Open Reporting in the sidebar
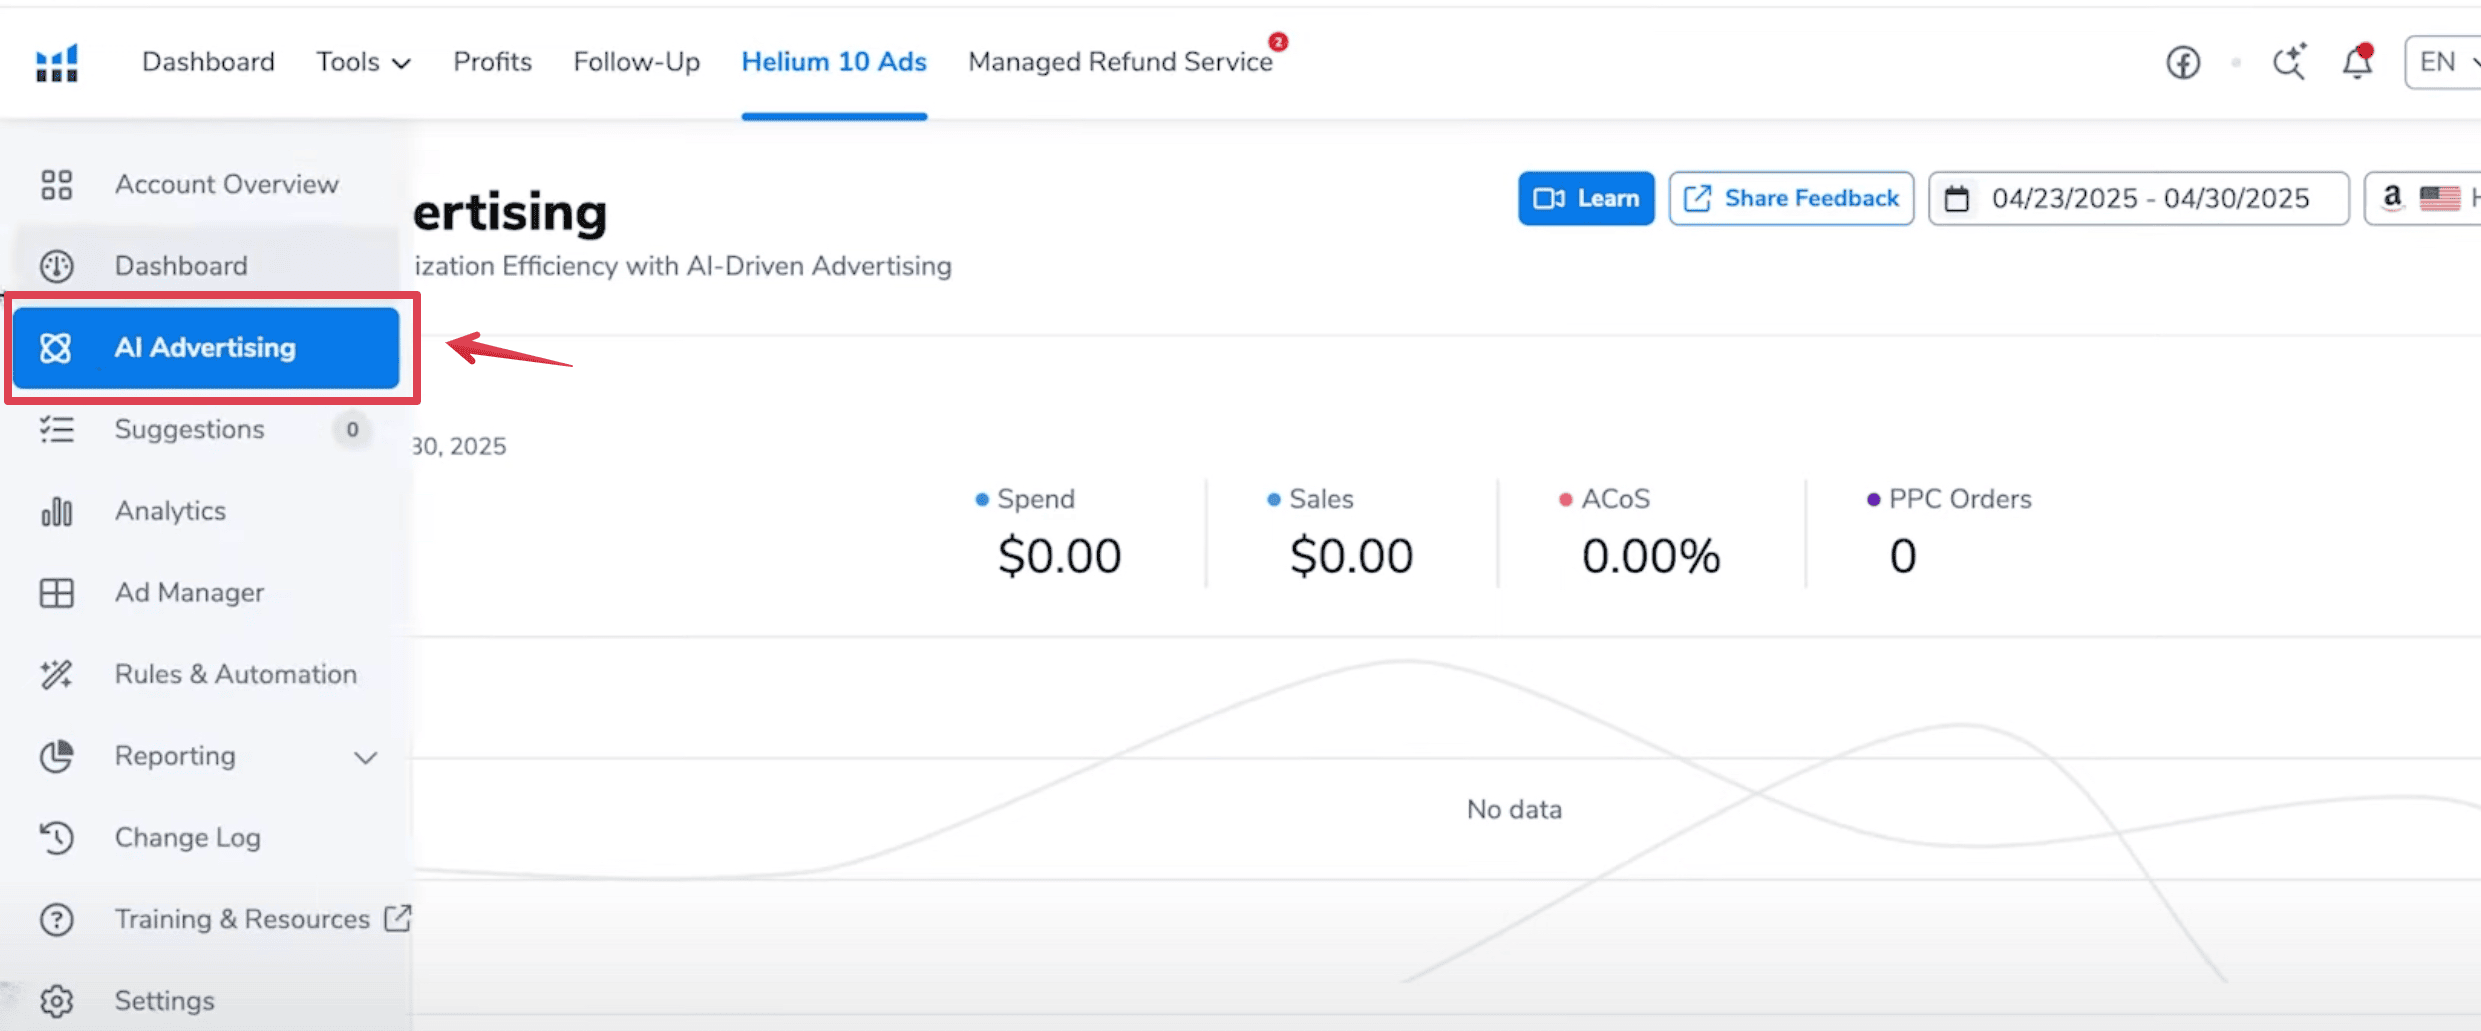The width and height of the screenshot is (2481, 1031). pyautogui.click(x=175, y=756)
